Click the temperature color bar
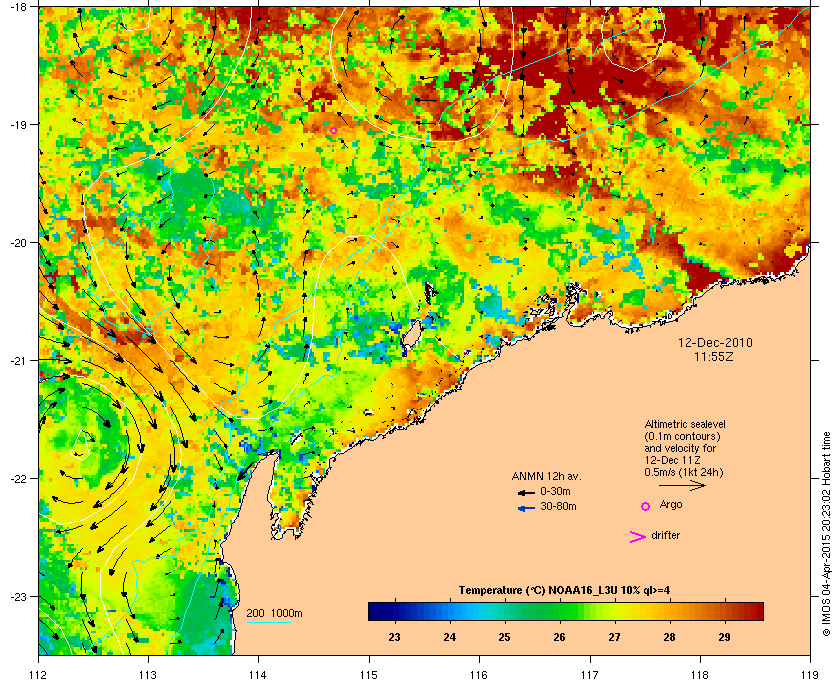Viewport: 840px width, 680px height. pyautogui.click(x=566, y=611)
